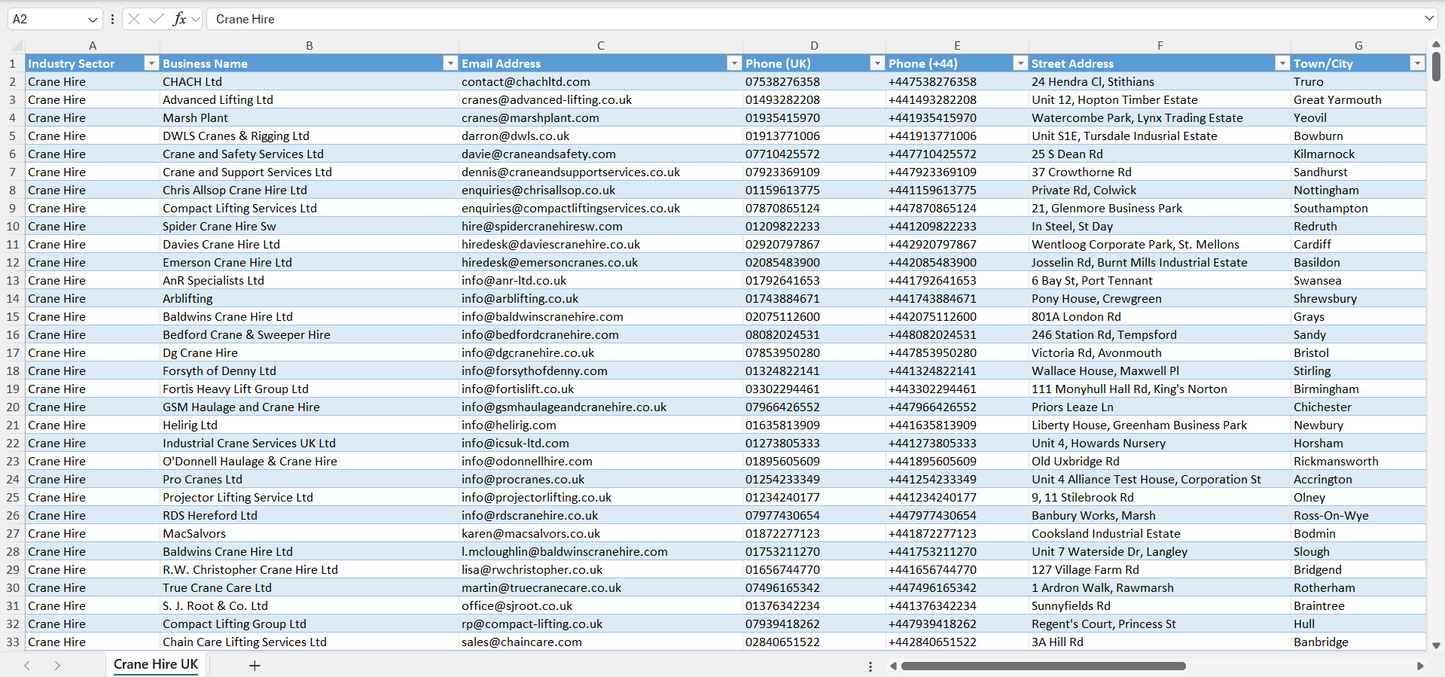Select cell info@icsuk-ltd.com
The height and width of the screenshot is (677, 1445).
pyautogui.click(x=600, y=443)
